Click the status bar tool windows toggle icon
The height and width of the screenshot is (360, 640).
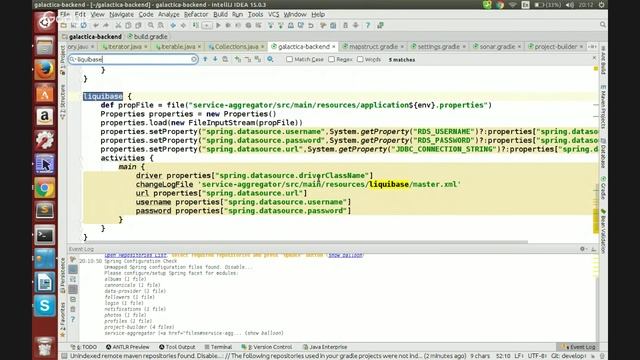point(64,356)
